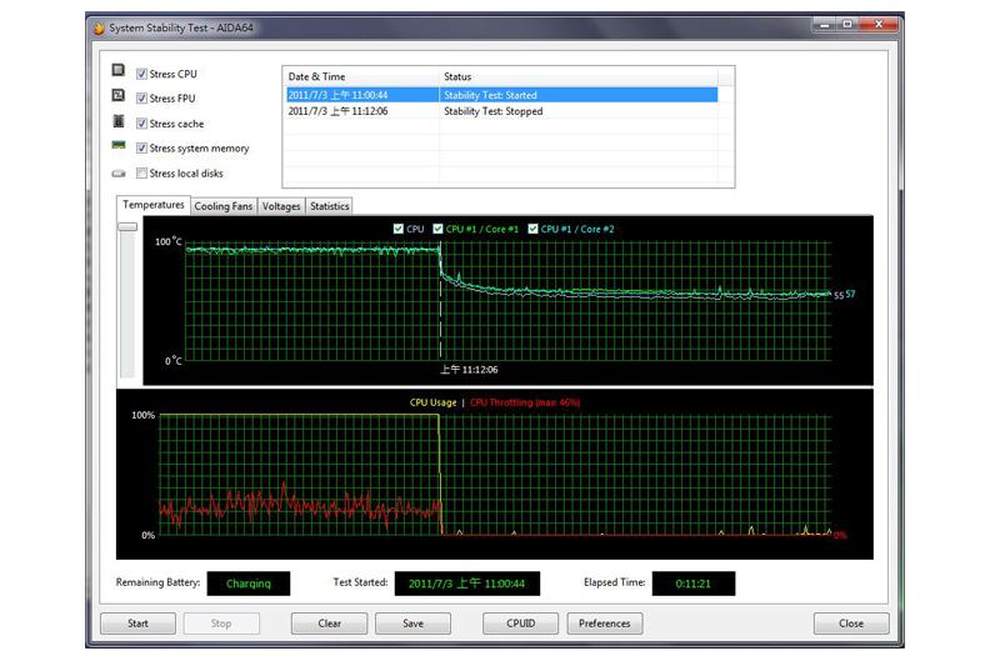This screenshot has height=666, width=1000.
Task: Click the CPU Throttling legend label
Action: coord(526,403)
